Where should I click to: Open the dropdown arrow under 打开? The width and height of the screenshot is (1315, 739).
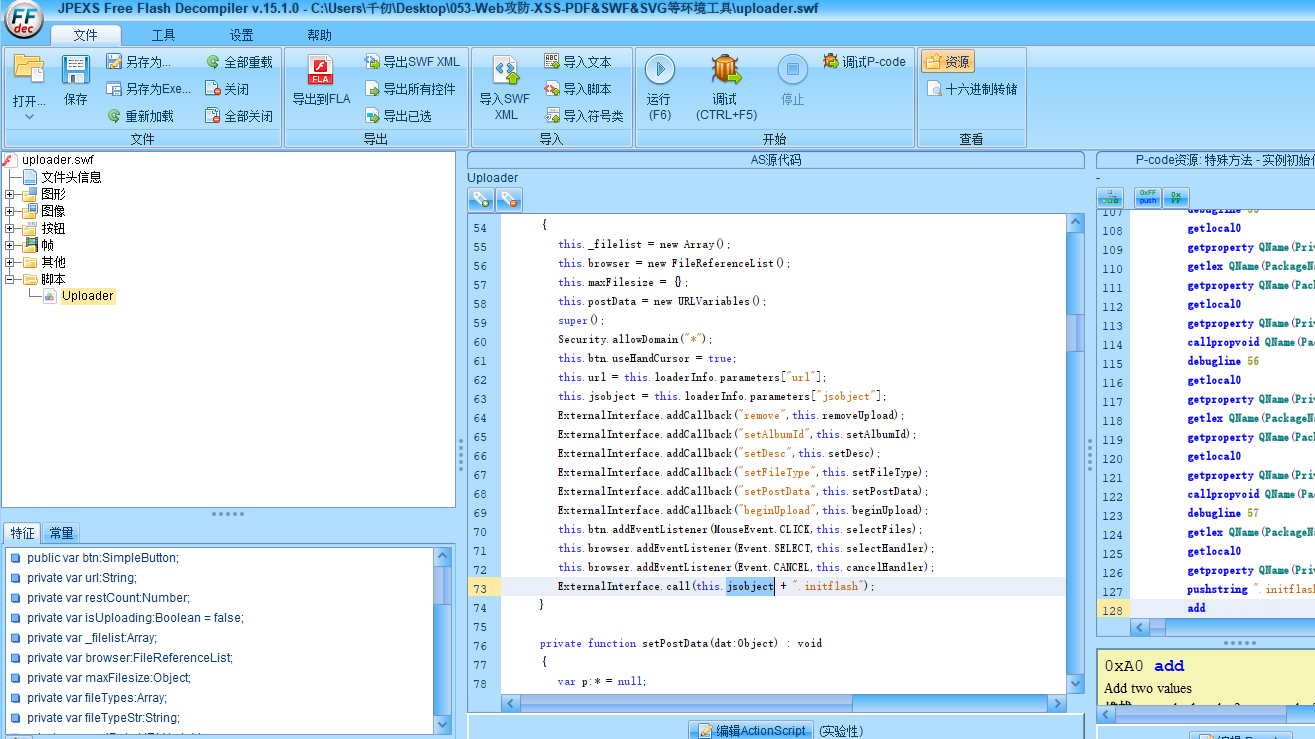(29, 117)
